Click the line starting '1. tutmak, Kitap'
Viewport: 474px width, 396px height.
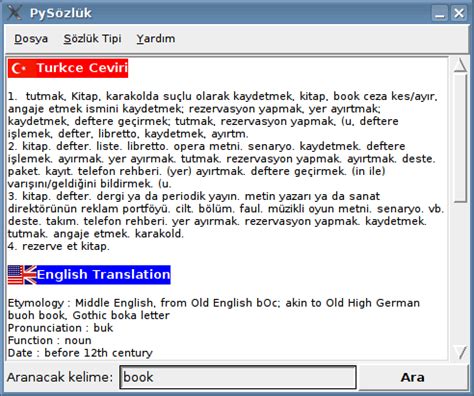pyautogui.click(x=223, y=96)
